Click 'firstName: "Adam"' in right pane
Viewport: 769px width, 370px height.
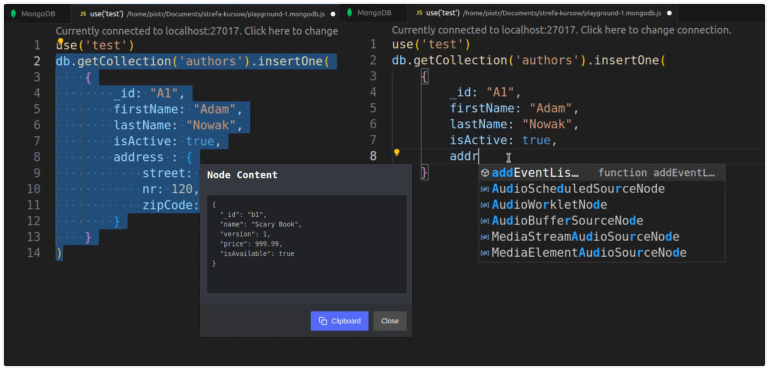click(515, 108)
